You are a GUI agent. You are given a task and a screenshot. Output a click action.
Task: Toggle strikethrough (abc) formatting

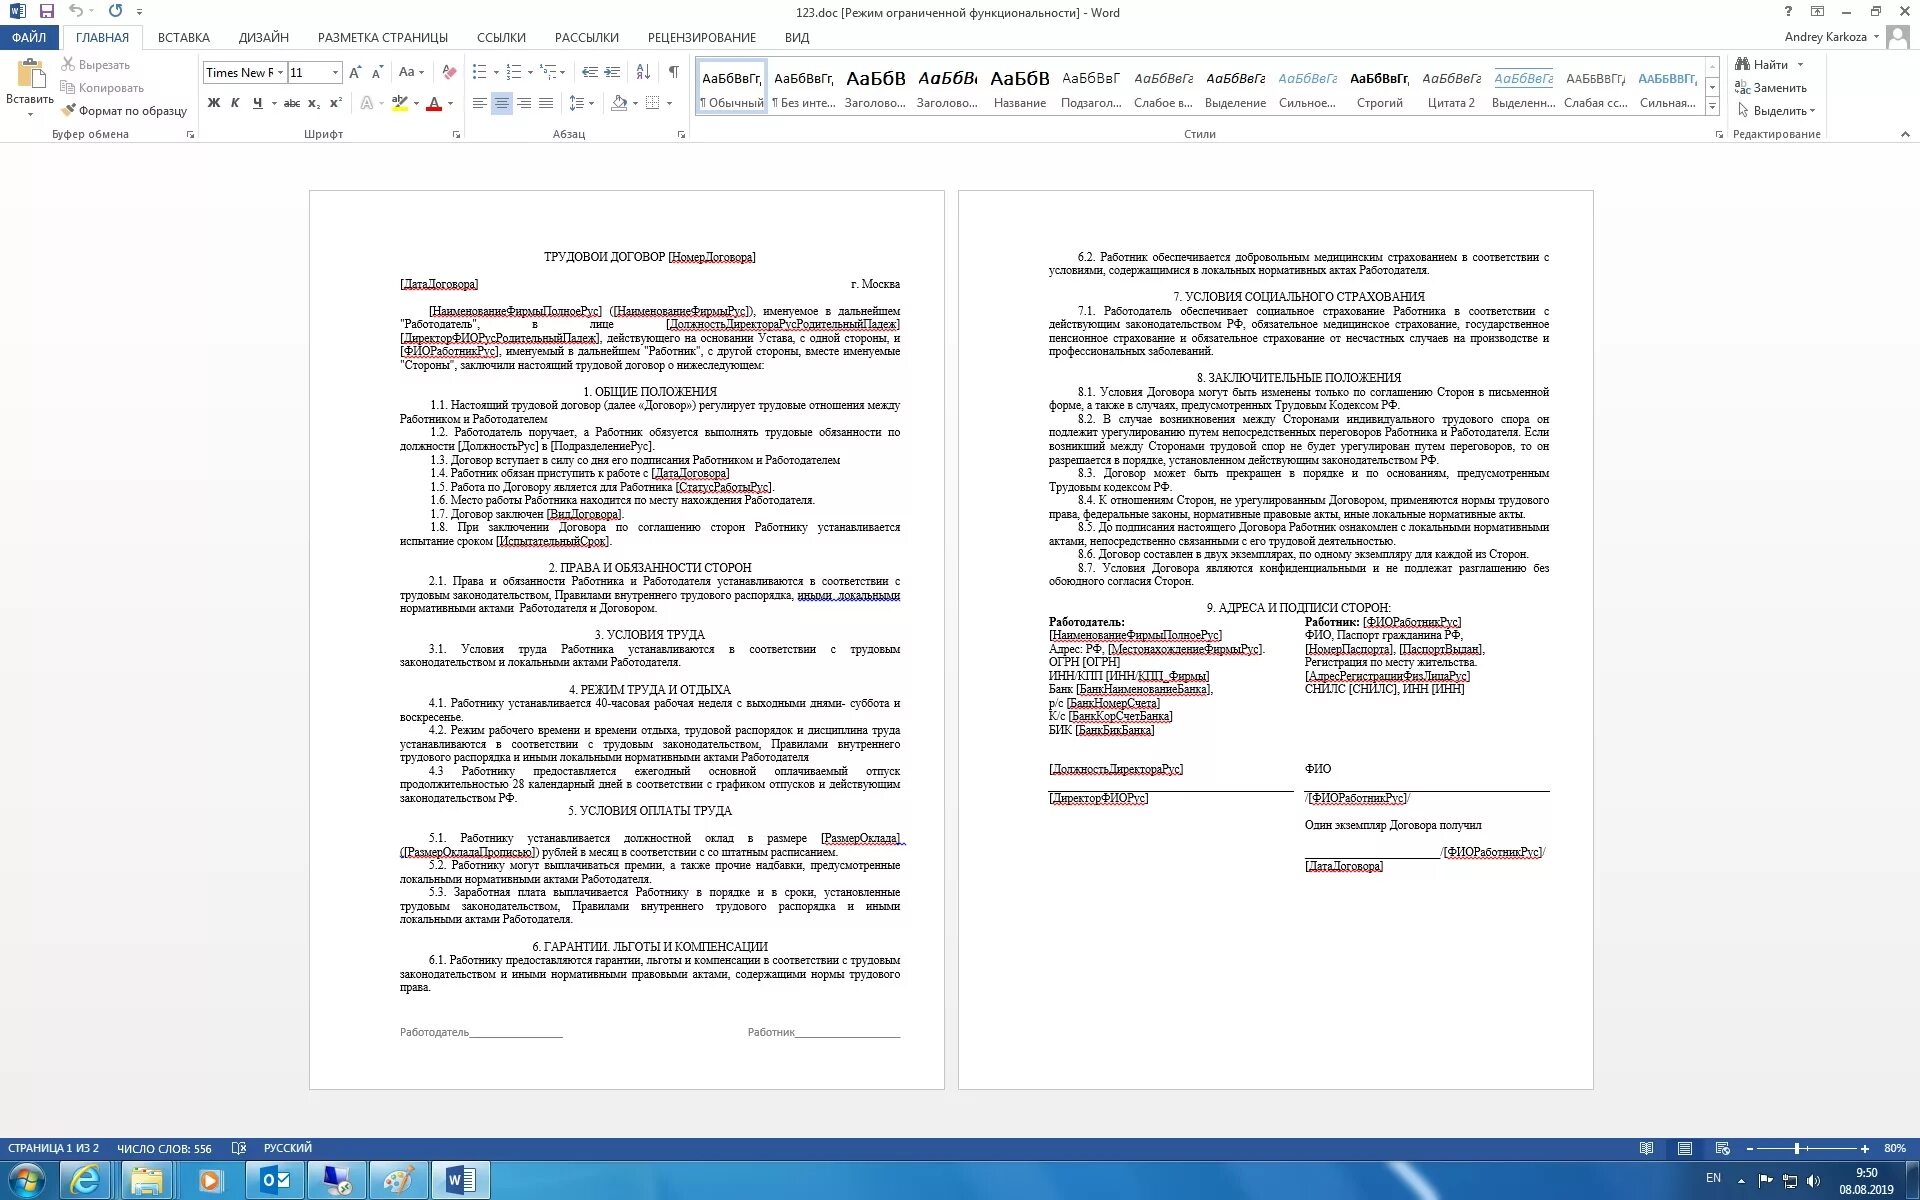pyautogui.click(x=291, y=103)
